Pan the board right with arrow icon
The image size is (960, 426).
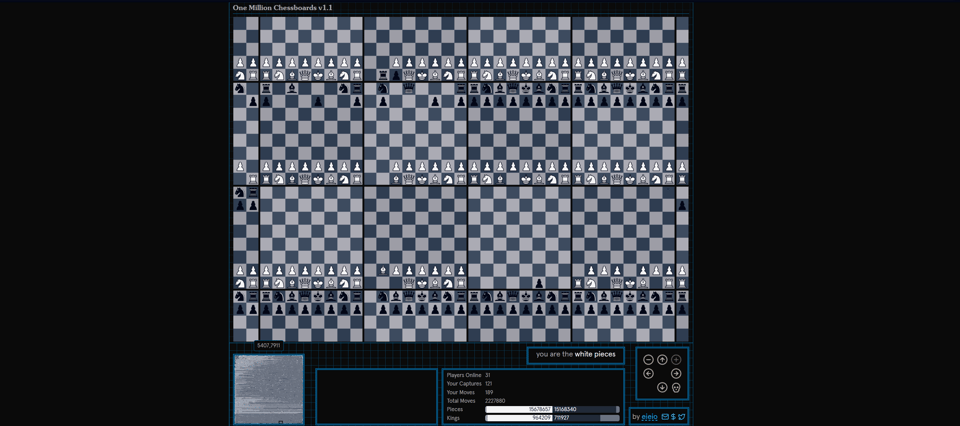pyautogui.click(x=676, y=374)
